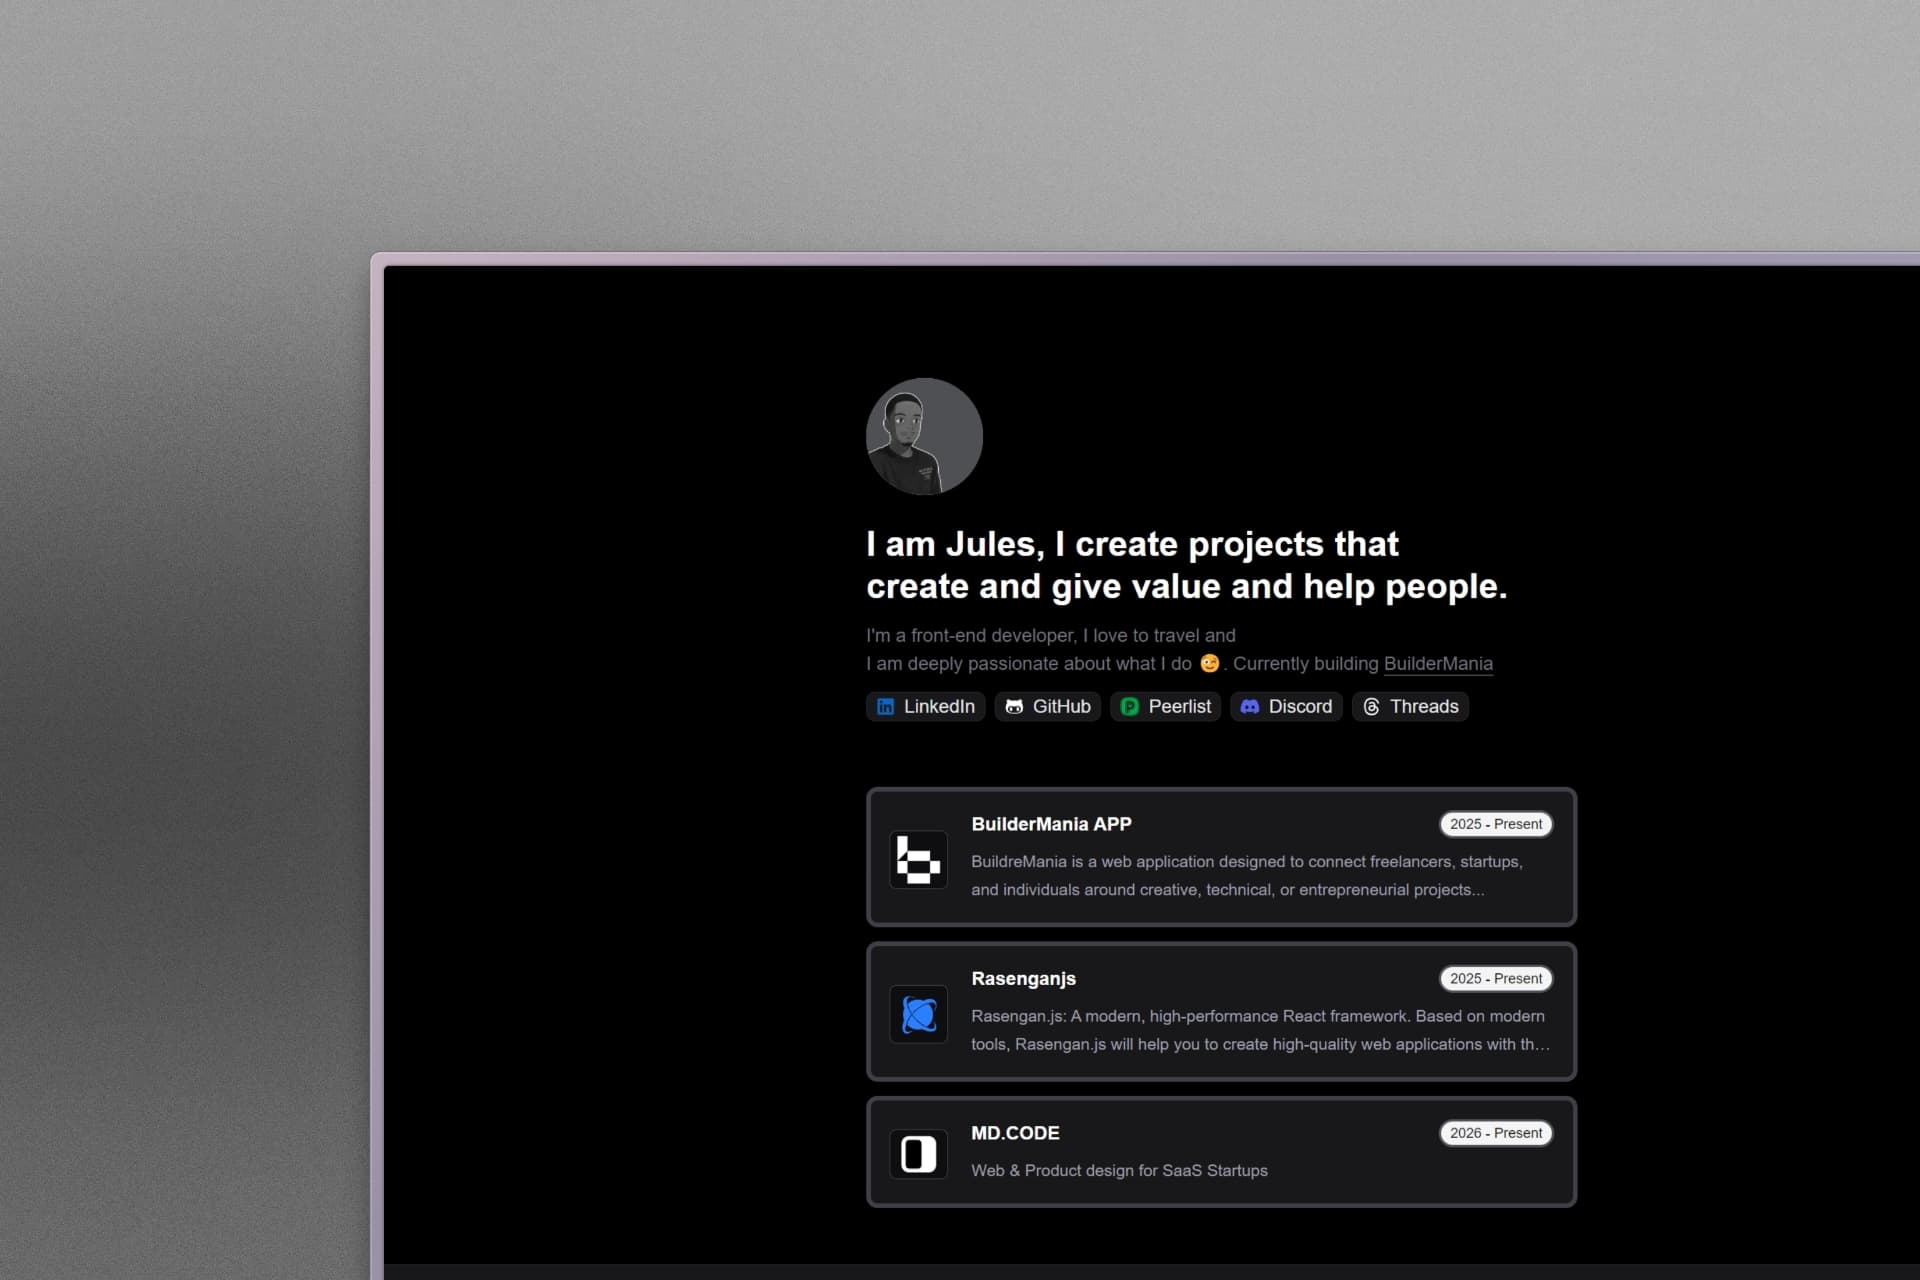
Task: Click the 2025 - Present badge on BuilderMania
Action: pos(1495,824)
